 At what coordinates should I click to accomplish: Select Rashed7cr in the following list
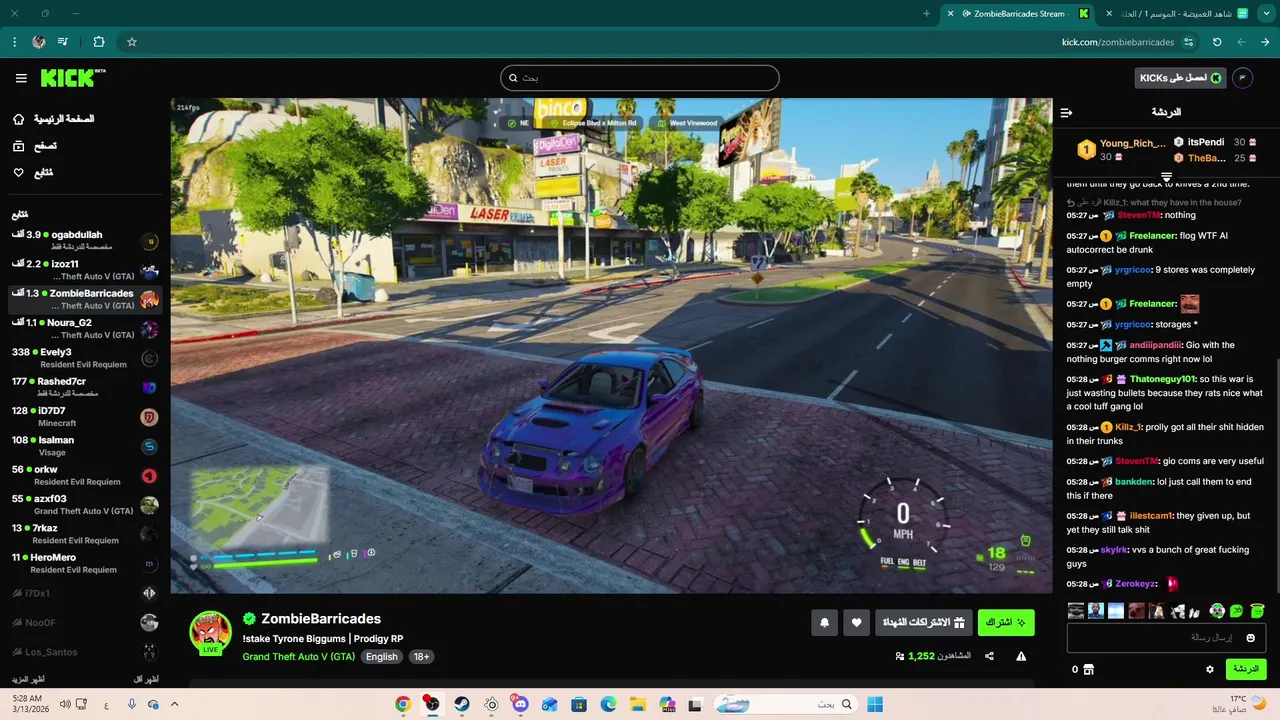coord(85,387)
